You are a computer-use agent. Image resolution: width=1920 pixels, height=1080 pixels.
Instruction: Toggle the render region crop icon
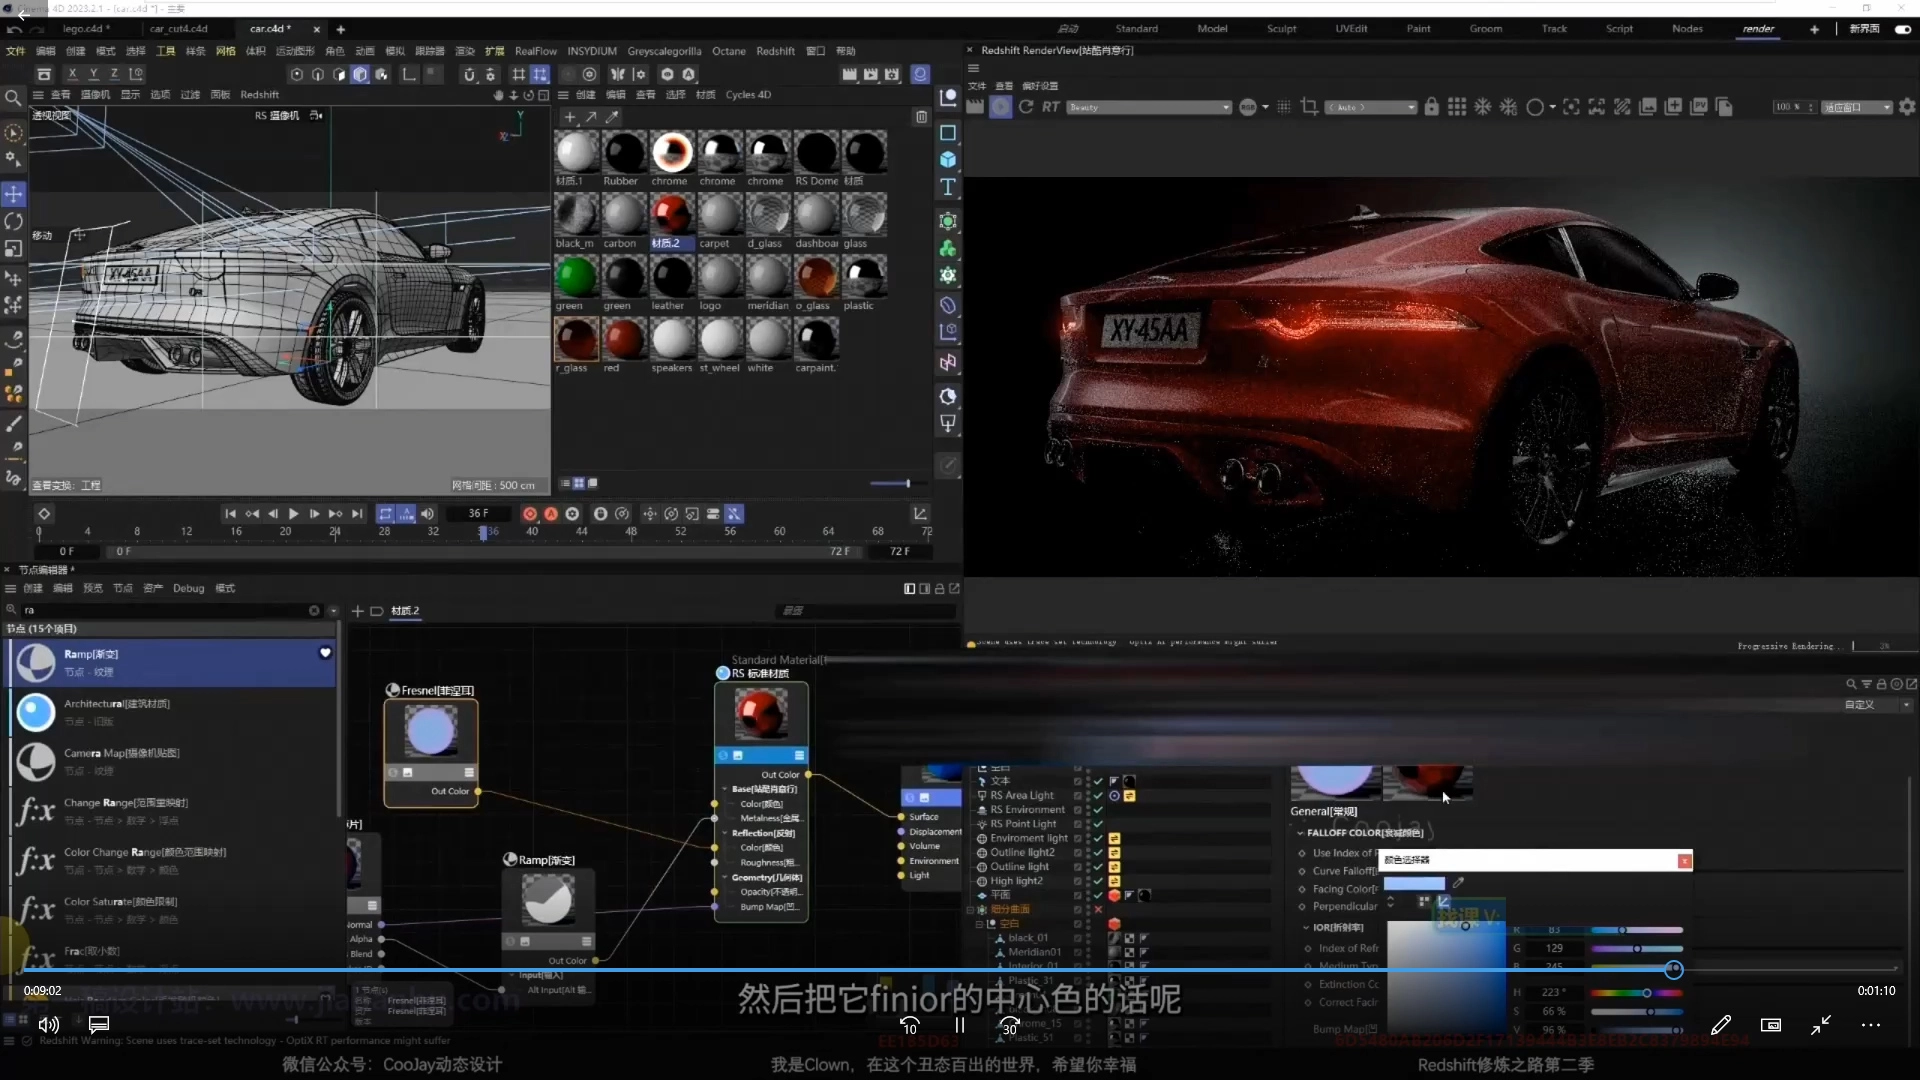[1309, 107]
